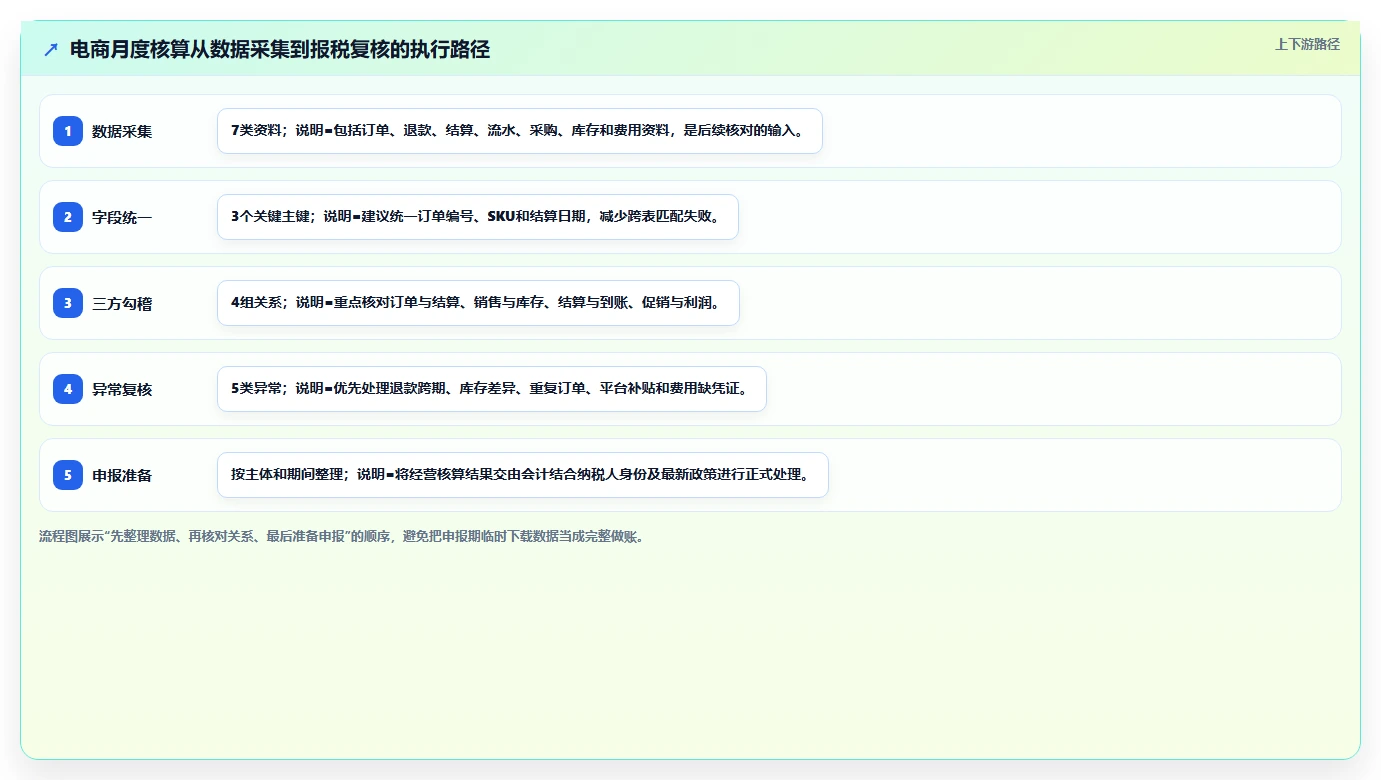Click the 3个关键主键 description box
This screenshot has width=1381, height=780.
[478, 217]
